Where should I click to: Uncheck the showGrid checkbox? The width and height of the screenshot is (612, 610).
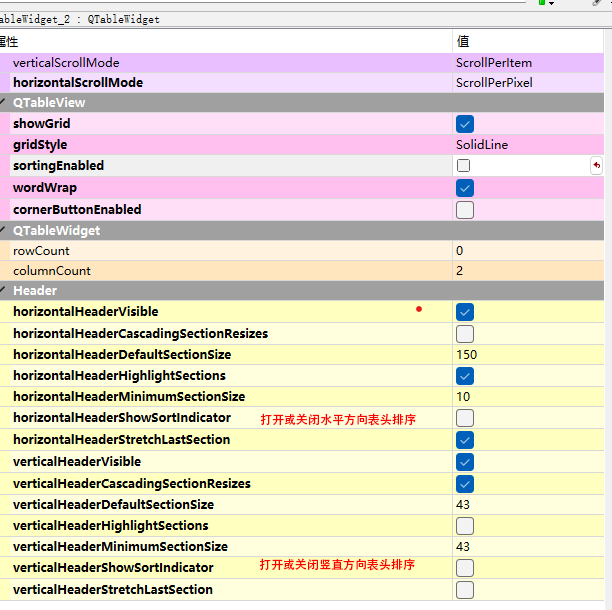[464, 124]
